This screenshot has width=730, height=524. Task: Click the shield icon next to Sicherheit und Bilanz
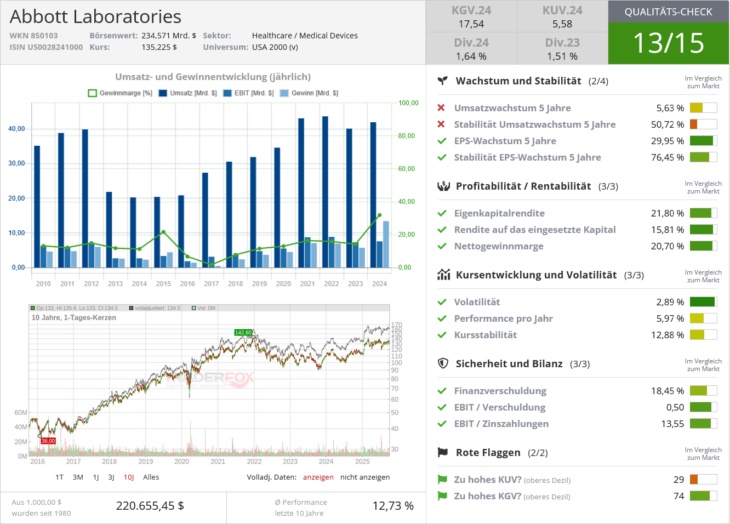point(442,364)
